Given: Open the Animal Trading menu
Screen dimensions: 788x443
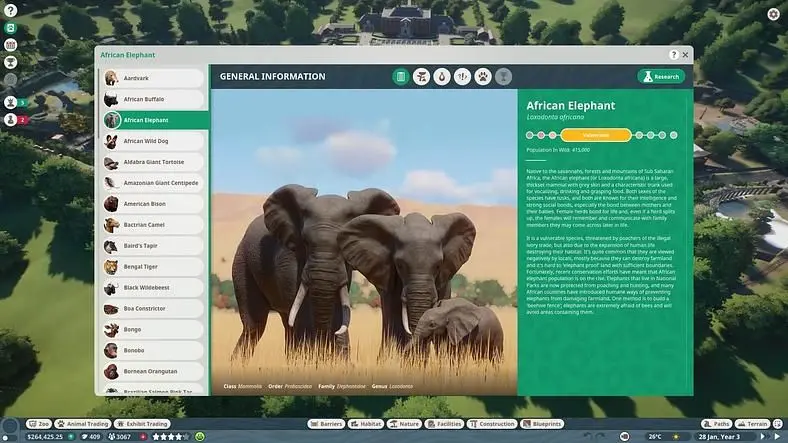Looking at the screenshot, I should tap(83, 424).
